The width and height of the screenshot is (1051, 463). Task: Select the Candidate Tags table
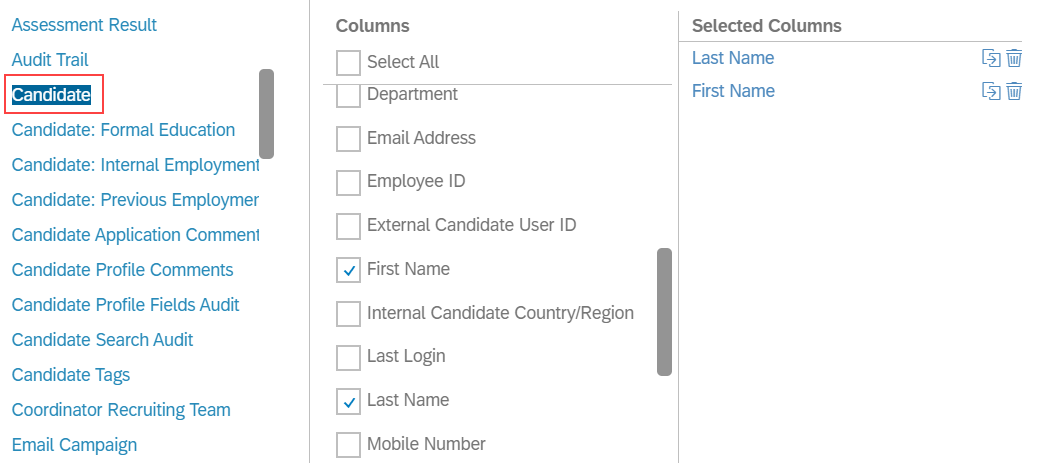pyautogui.click(x=71, y=375)
